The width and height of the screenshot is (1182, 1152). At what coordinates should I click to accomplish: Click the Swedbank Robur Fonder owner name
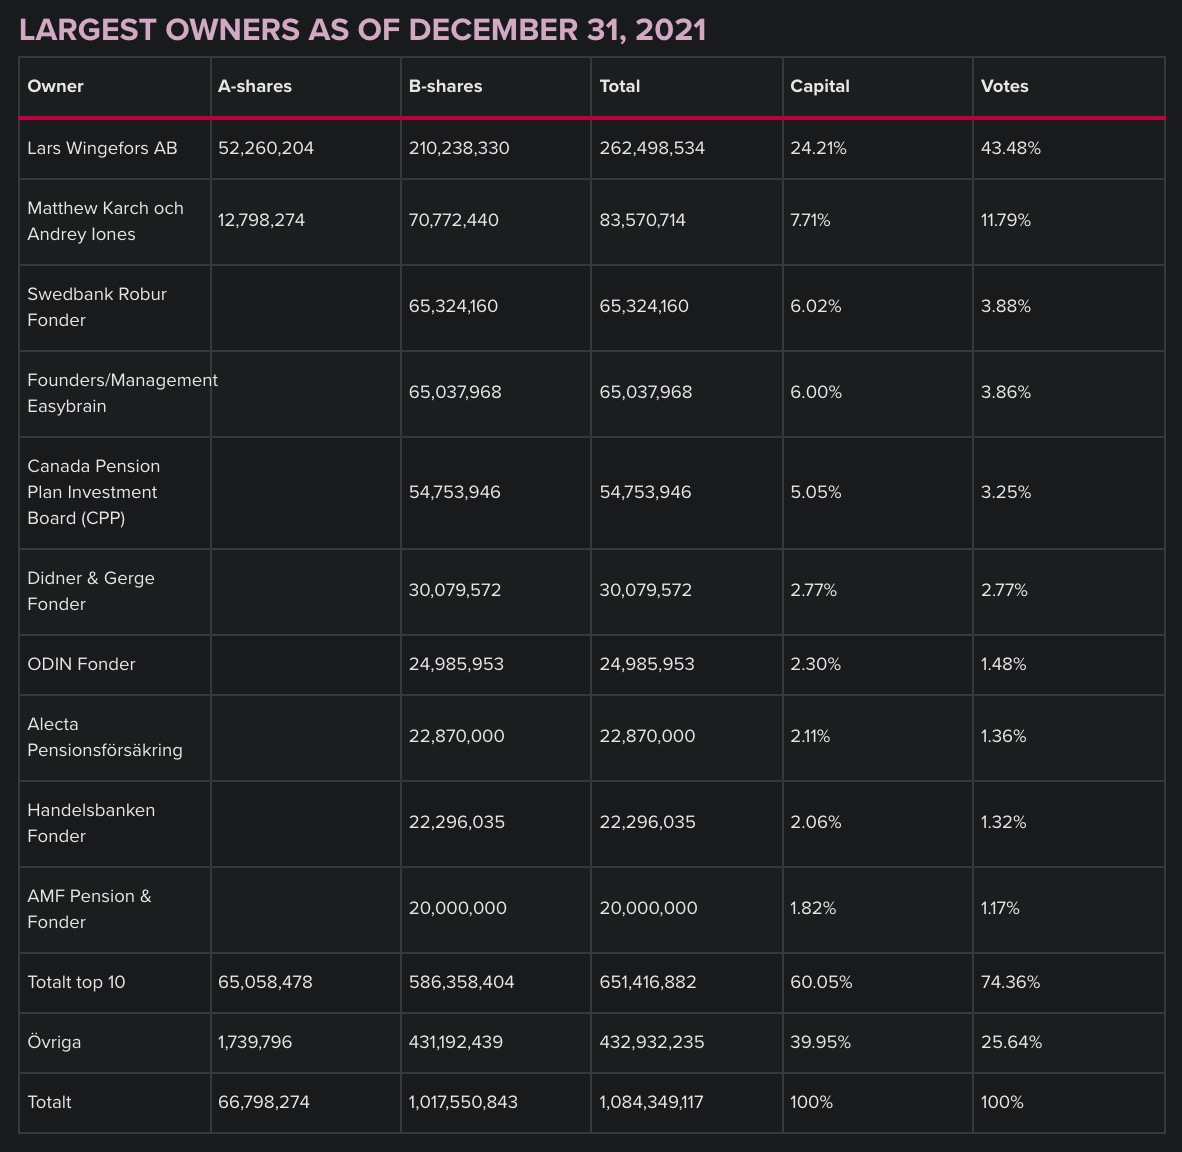[97, 307]
